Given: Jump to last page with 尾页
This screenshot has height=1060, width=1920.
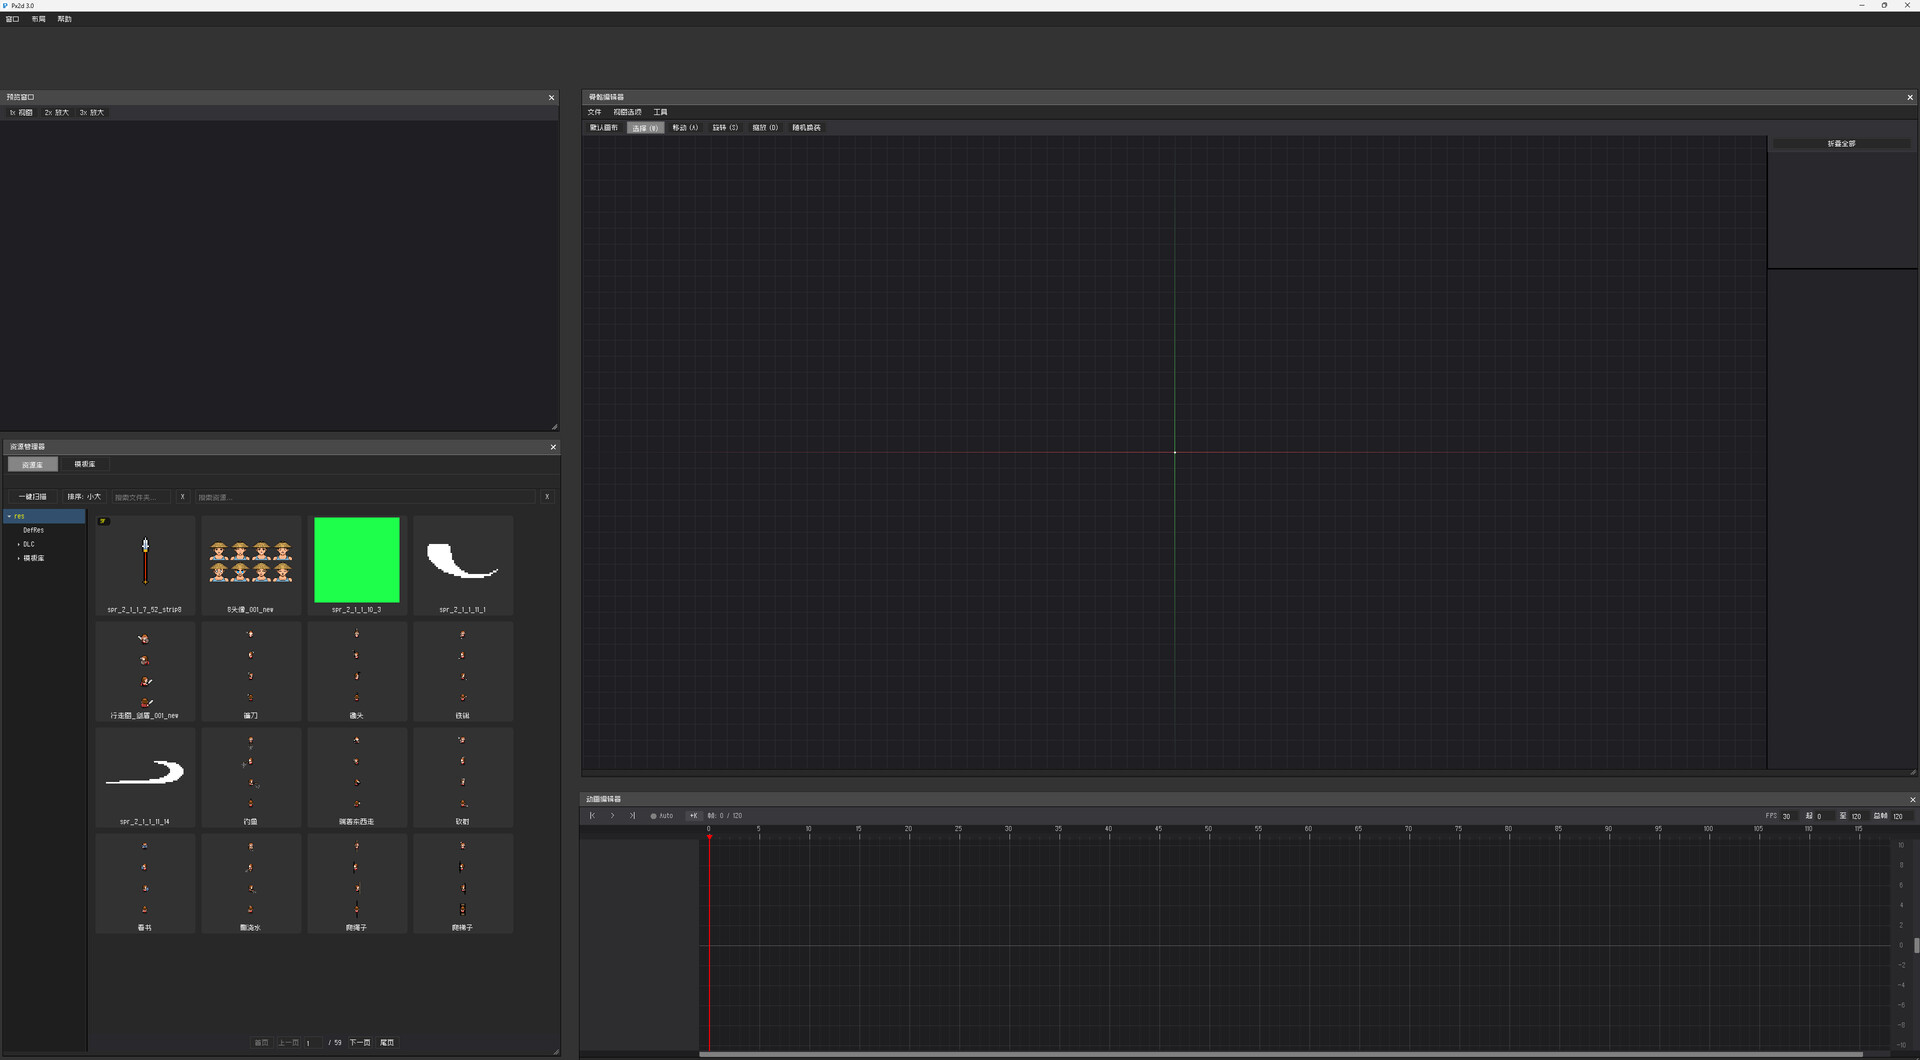Looking at the screenshot, I should (x=387, y=1043).
